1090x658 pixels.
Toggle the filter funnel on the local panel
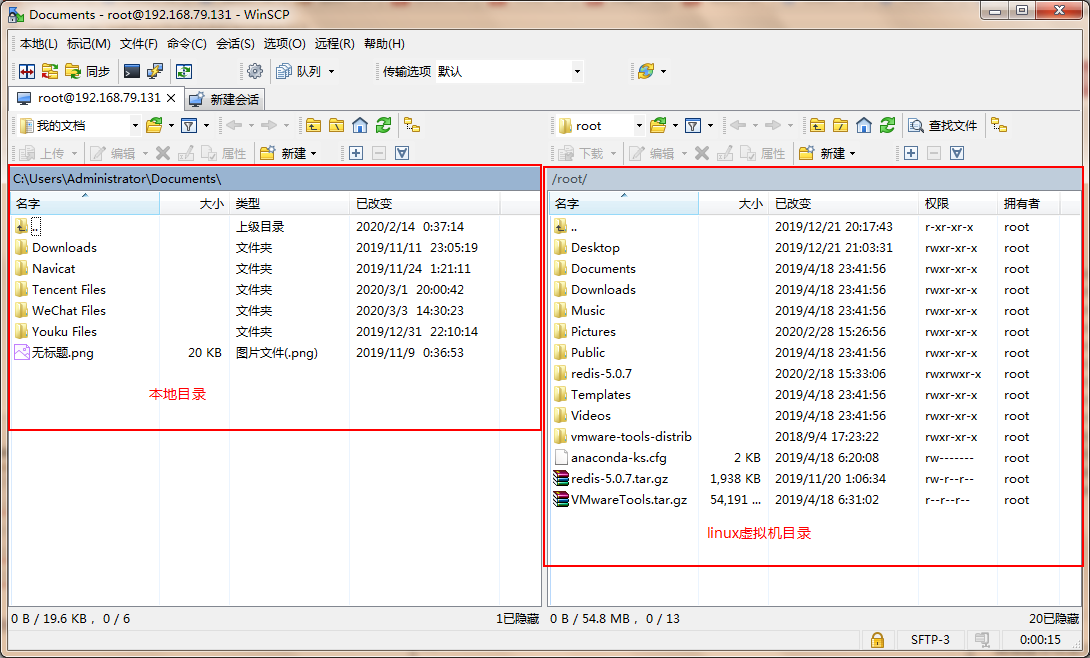[x=189, y=124]
